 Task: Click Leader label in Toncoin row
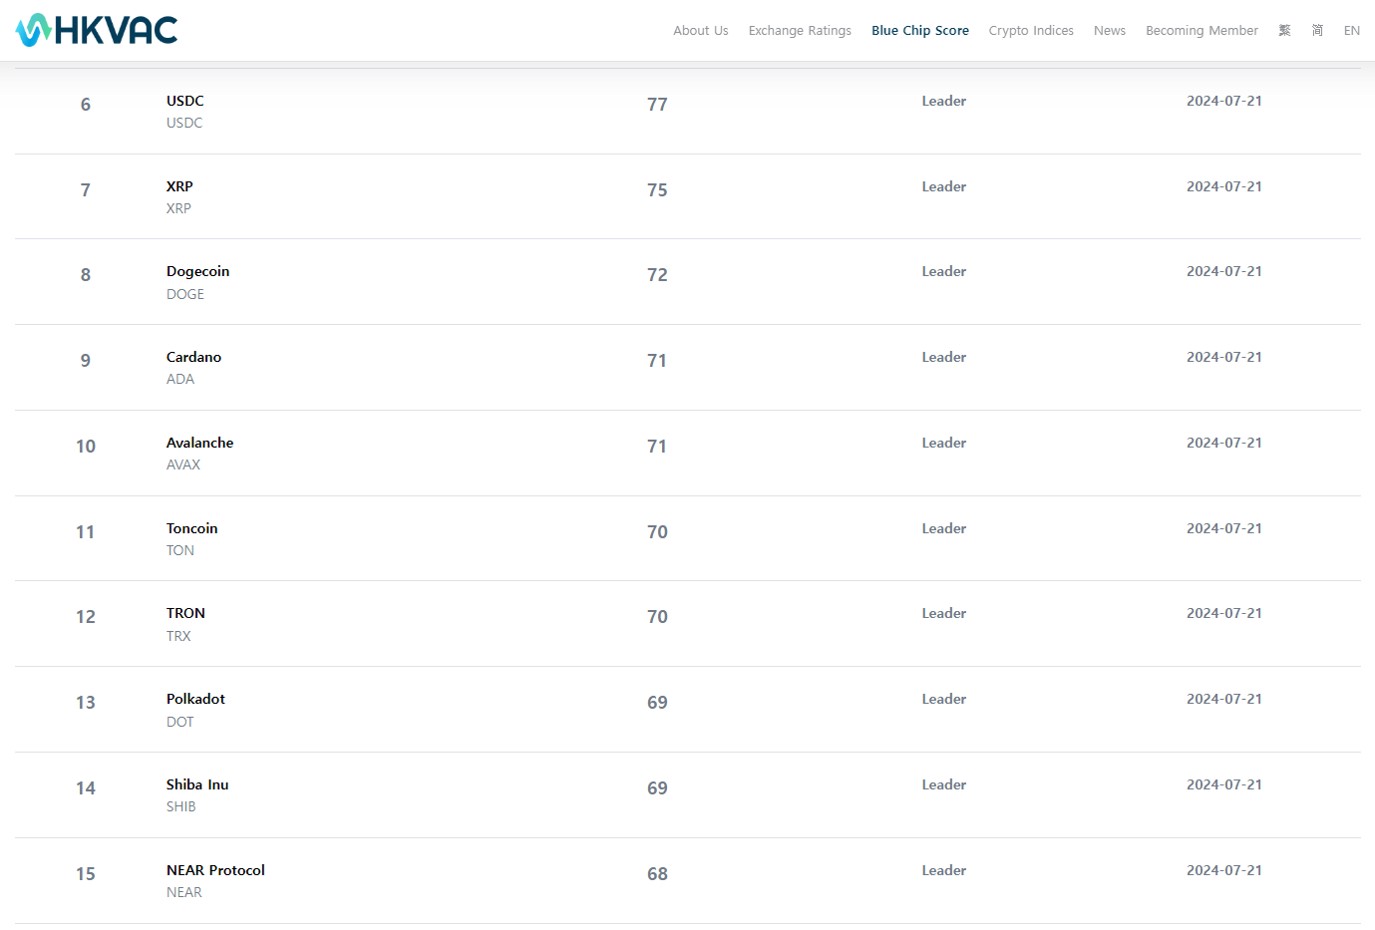944,529
